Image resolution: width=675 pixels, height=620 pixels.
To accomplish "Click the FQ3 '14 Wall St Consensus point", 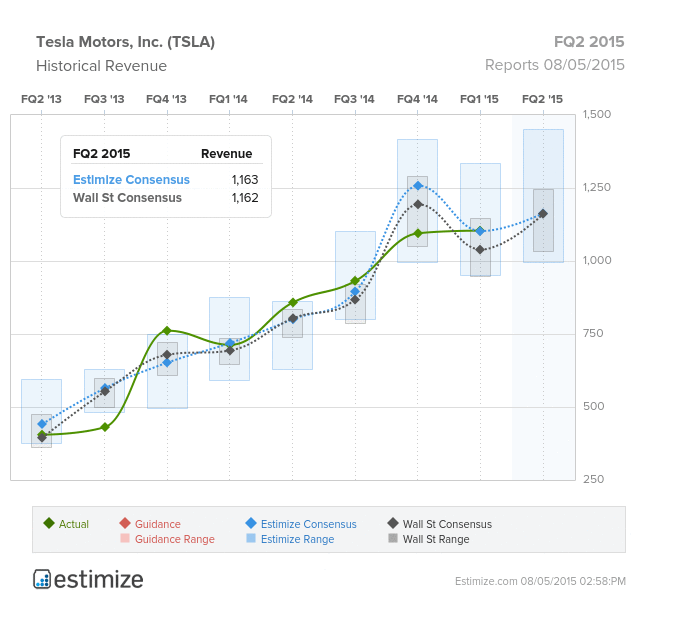I will [355, 299].
